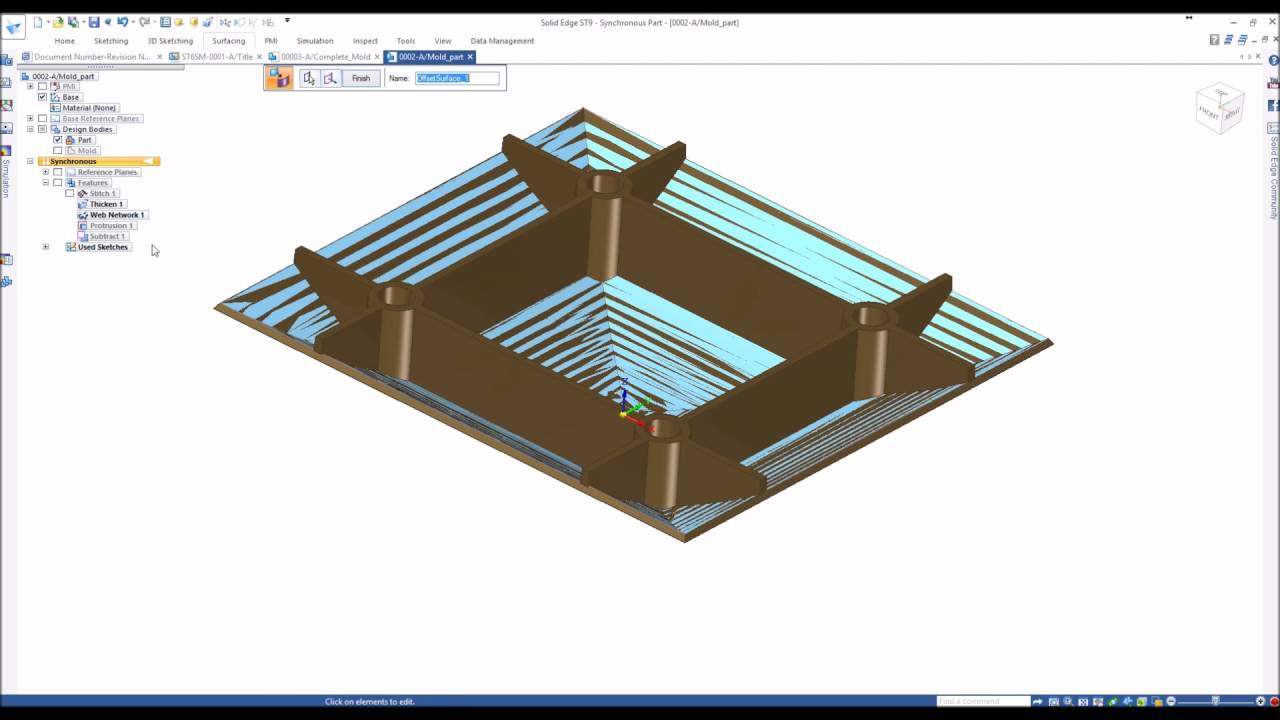Uncheck the Part body checkbox

point(57,140)
